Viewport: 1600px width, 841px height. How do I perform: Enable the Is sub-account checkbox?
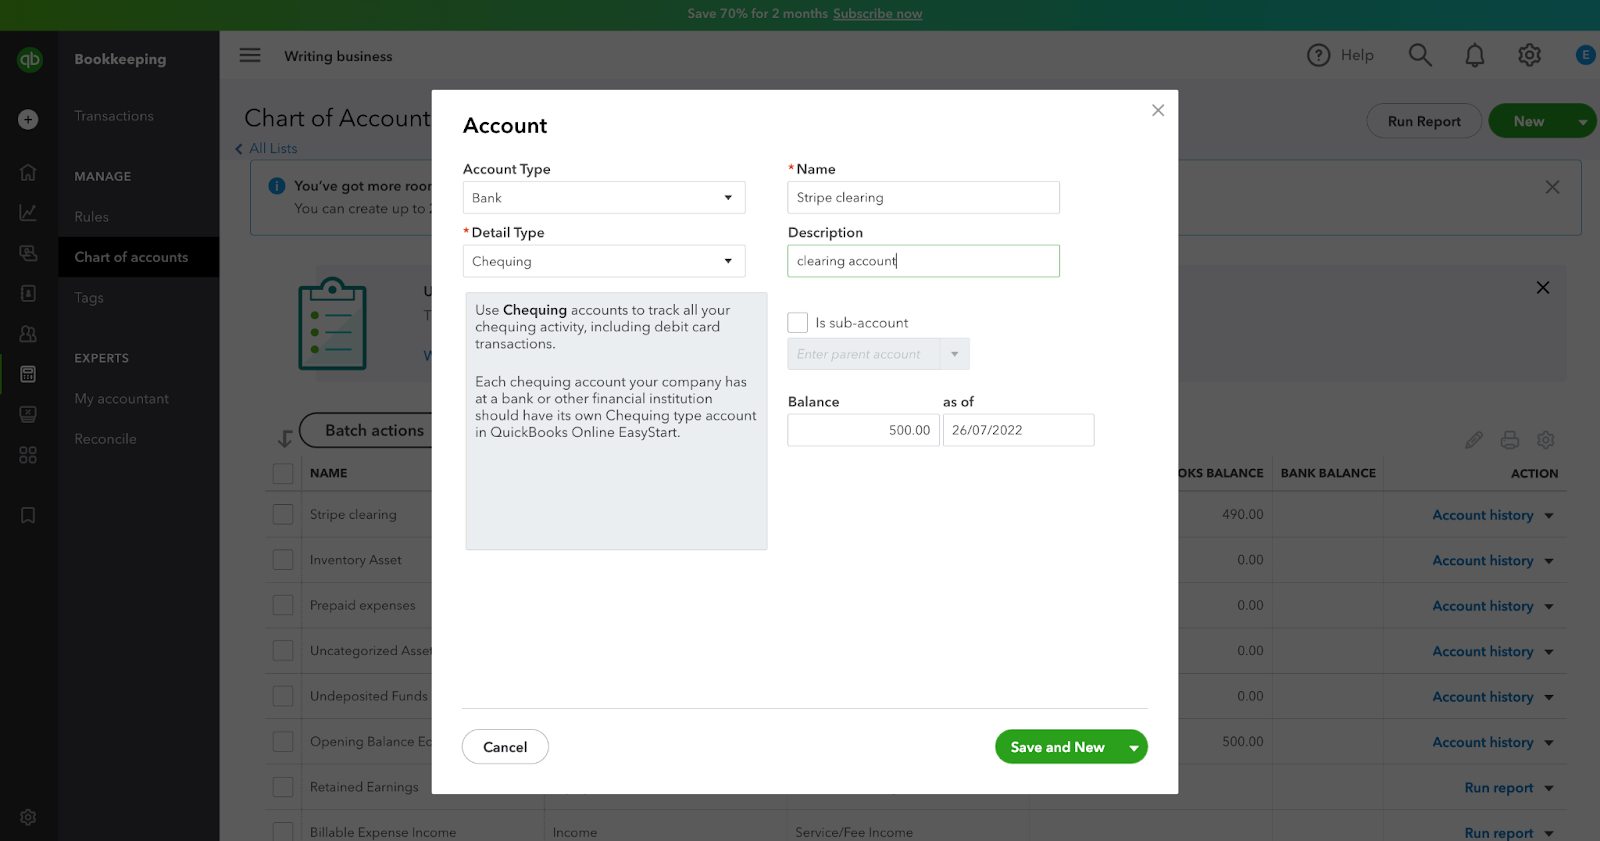pos(798,323)
